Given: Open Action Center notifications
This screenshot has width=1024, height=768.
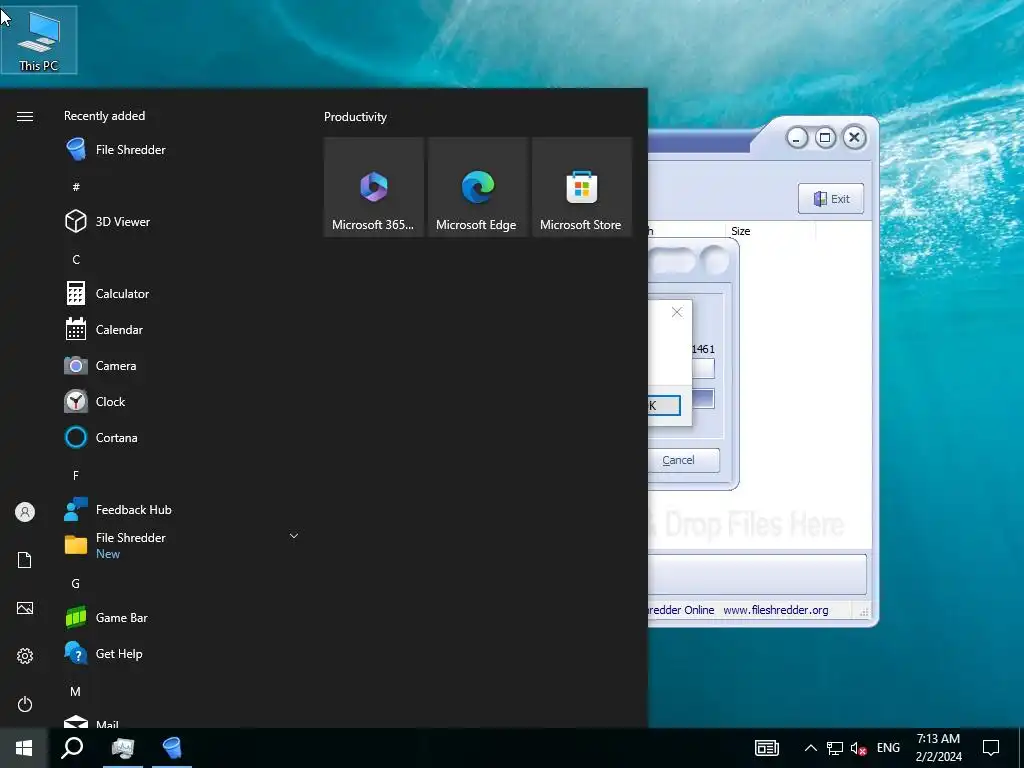Looking at the screenshot, I should tap(991, 748).
